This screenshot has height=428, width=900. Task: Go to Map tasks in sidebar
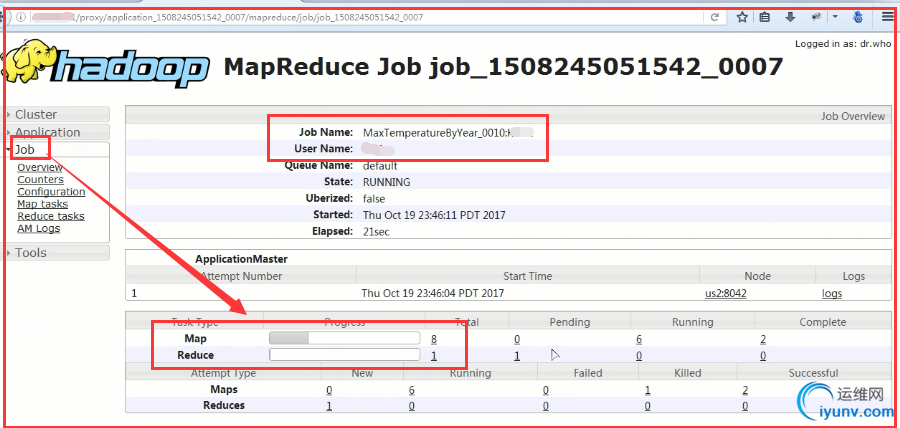[x=42, y=204]
